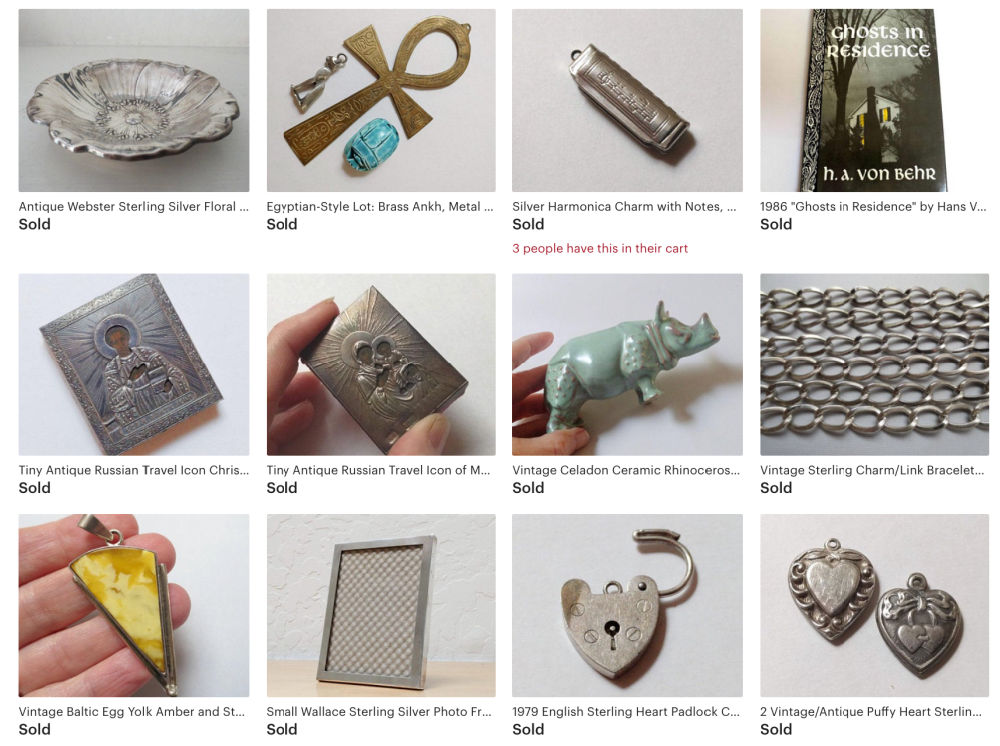Click the "3 people have this in their cart" text
This screenshot has height=746, width=1000.
tap(600, 249)
